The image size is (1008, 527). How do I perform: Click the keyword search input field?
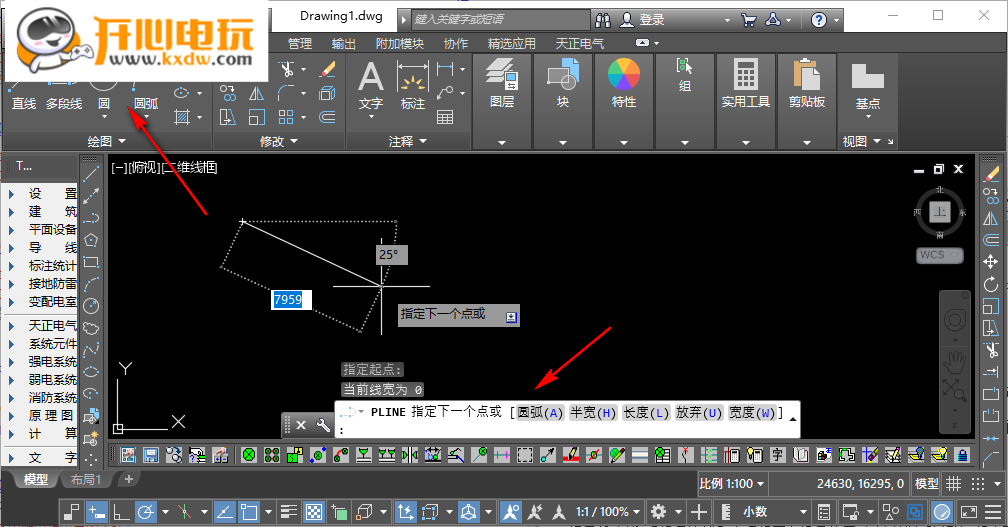tap(500, 19)
